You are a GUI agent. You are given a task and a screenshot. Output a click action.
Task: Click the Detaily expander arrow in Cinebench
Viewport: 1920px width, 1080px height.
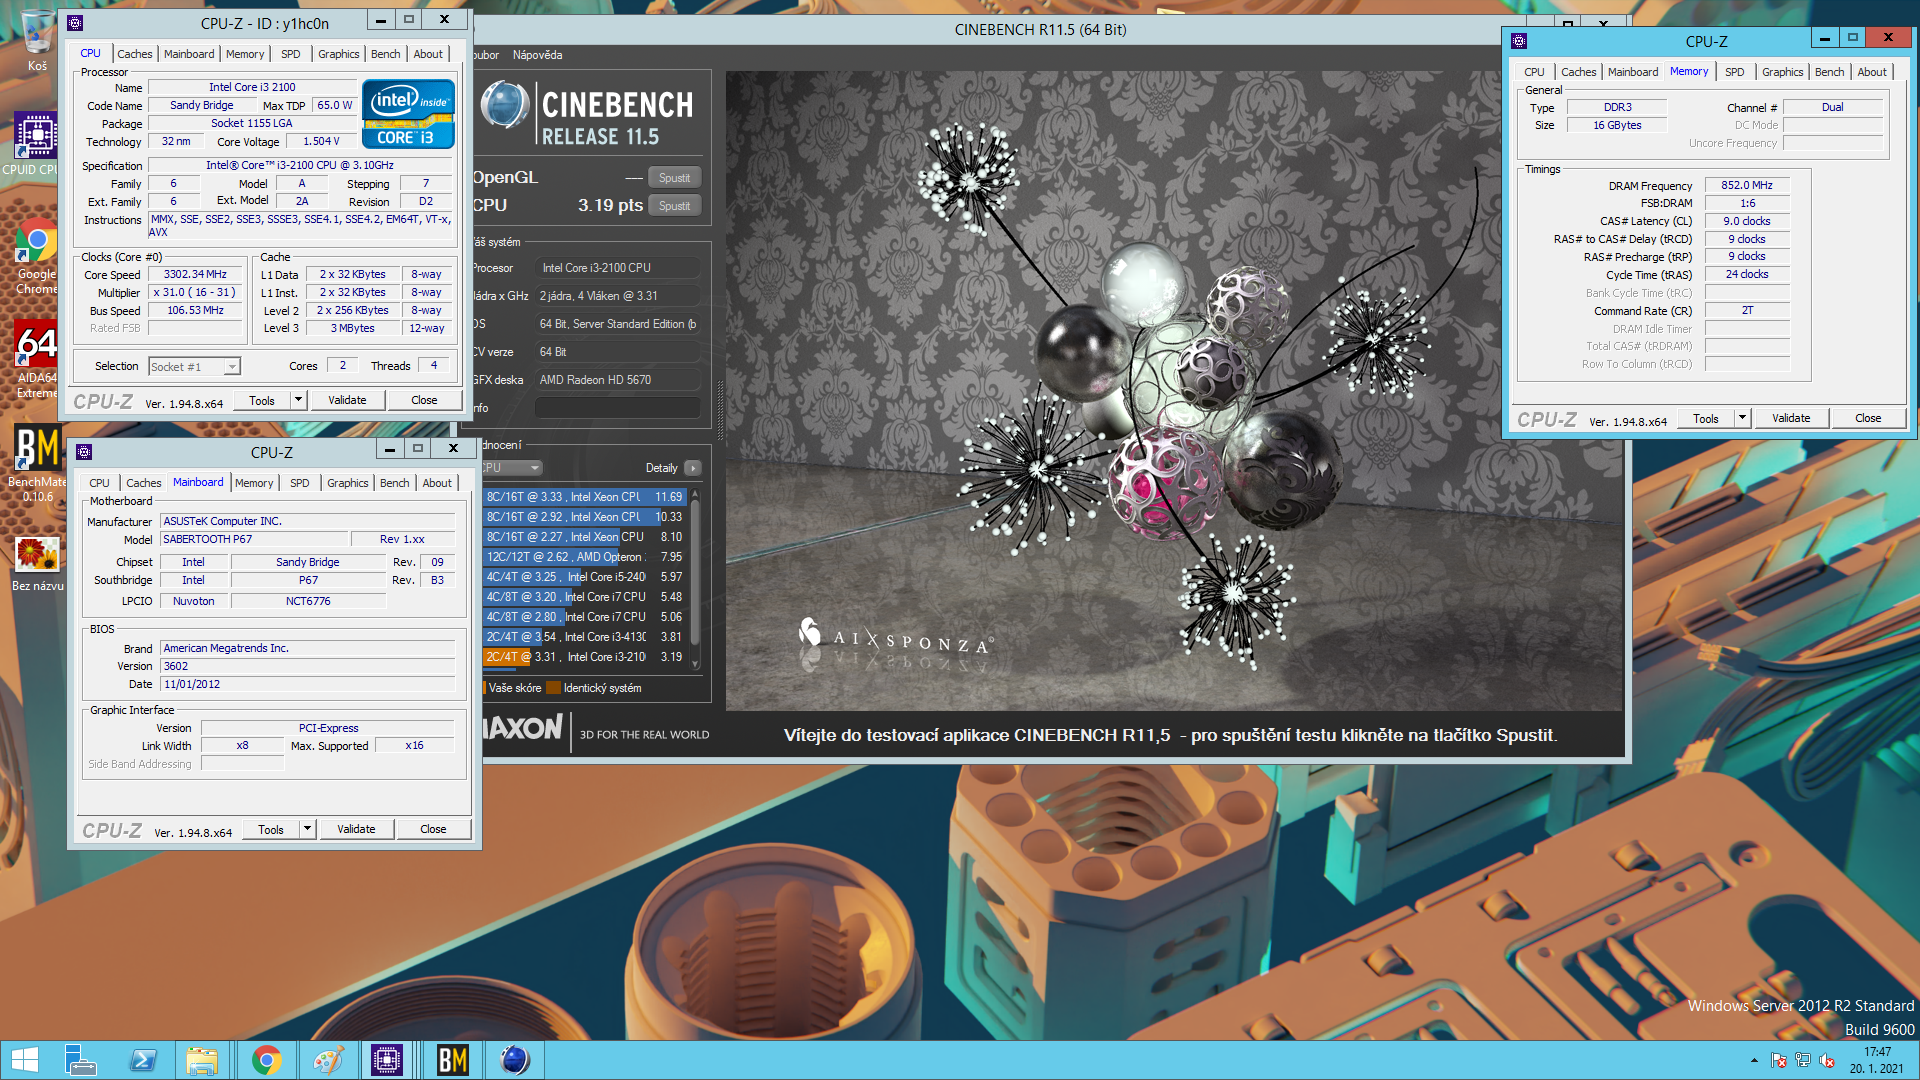pyautogui.click(x=693, y=468)
